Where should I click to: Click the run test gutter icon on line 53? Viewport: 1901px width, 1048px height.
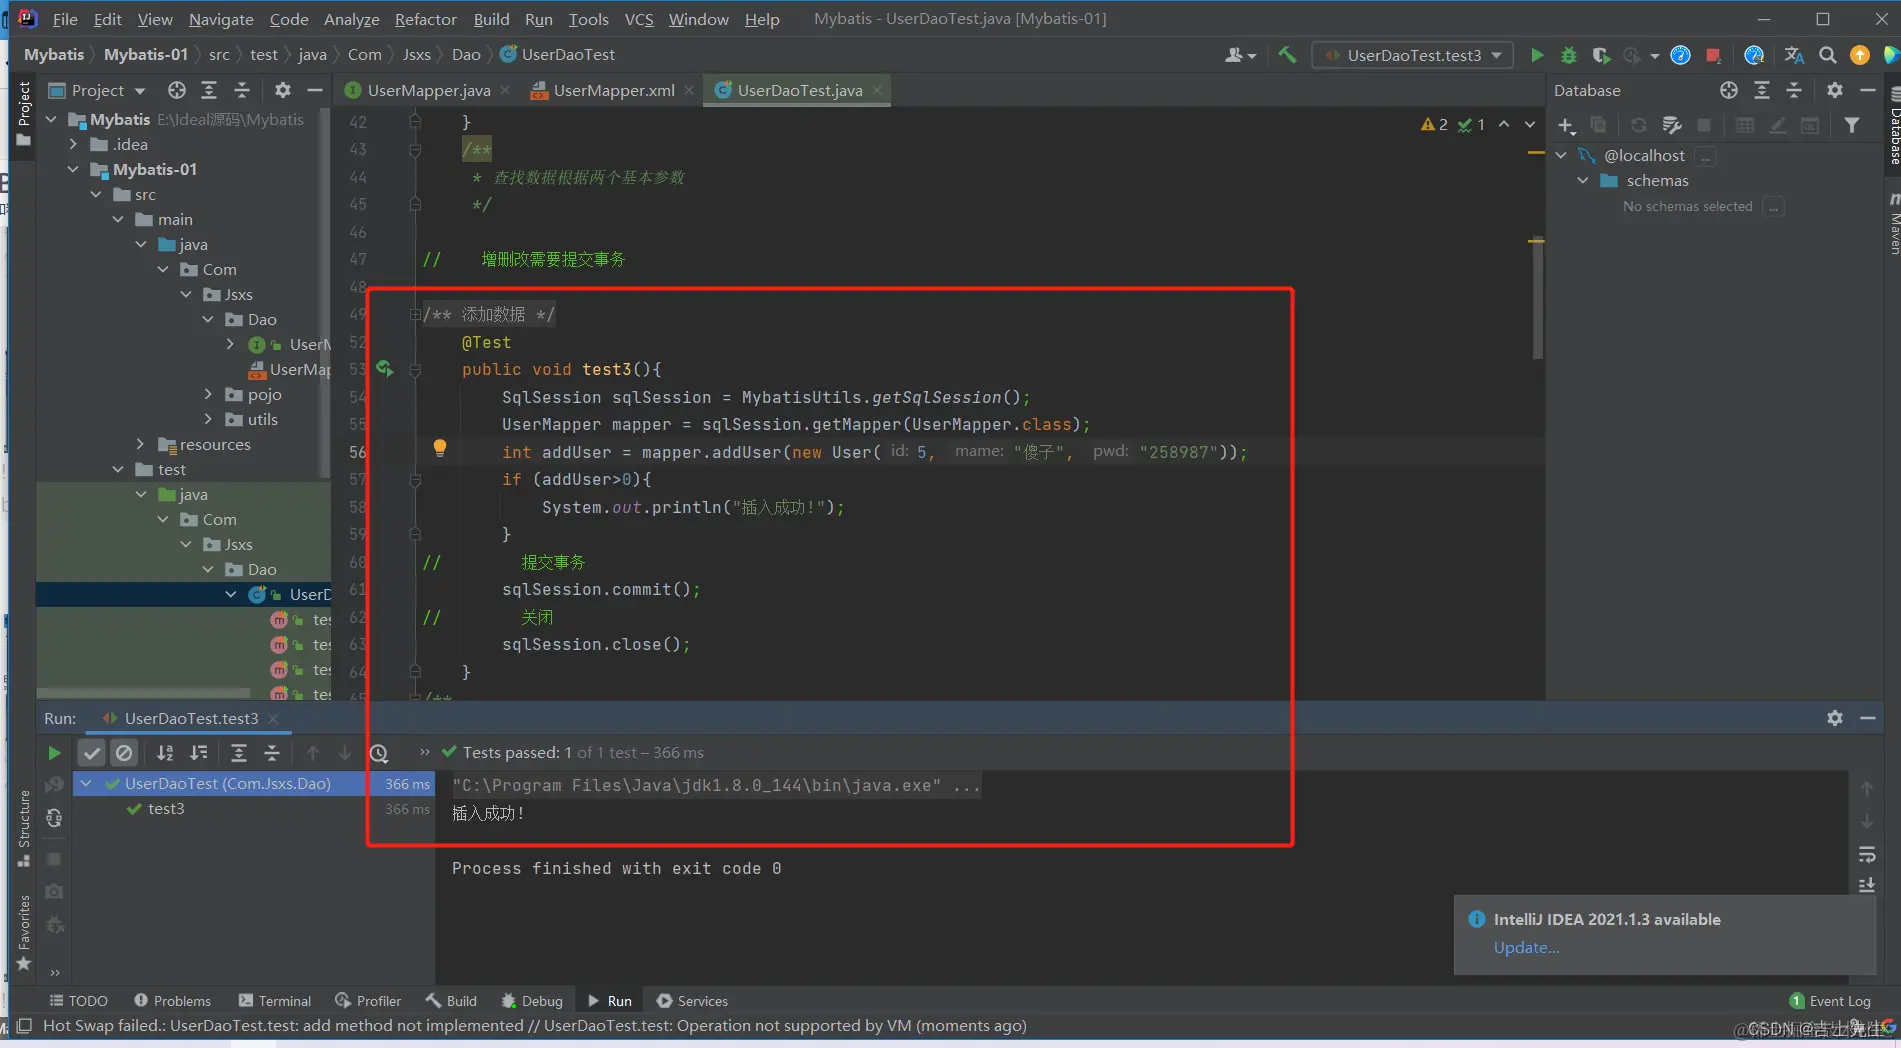(385, 369)
